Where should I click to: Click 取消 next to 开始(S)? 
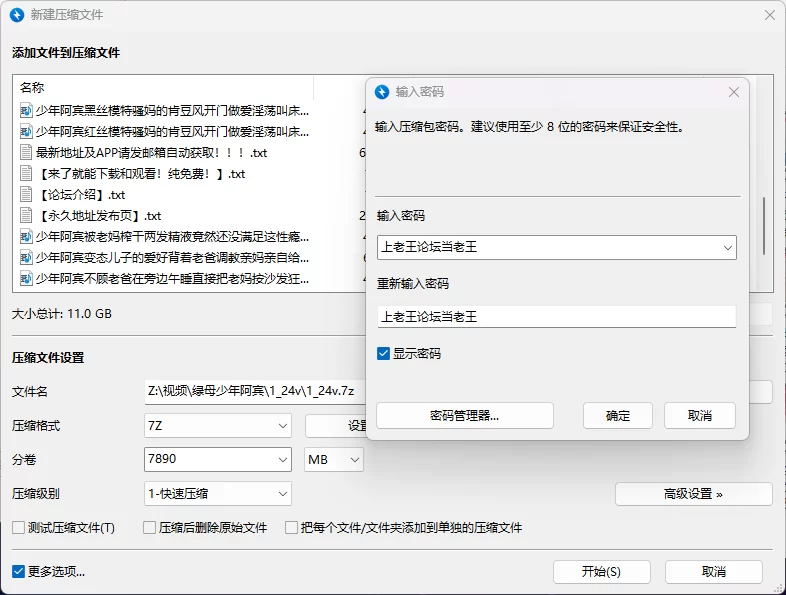tap(714, 571)
